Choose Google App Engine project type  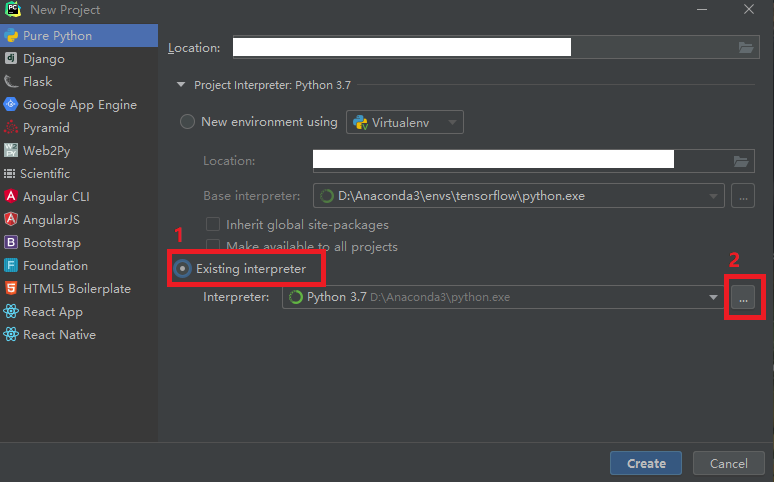(x=79, y=104)
